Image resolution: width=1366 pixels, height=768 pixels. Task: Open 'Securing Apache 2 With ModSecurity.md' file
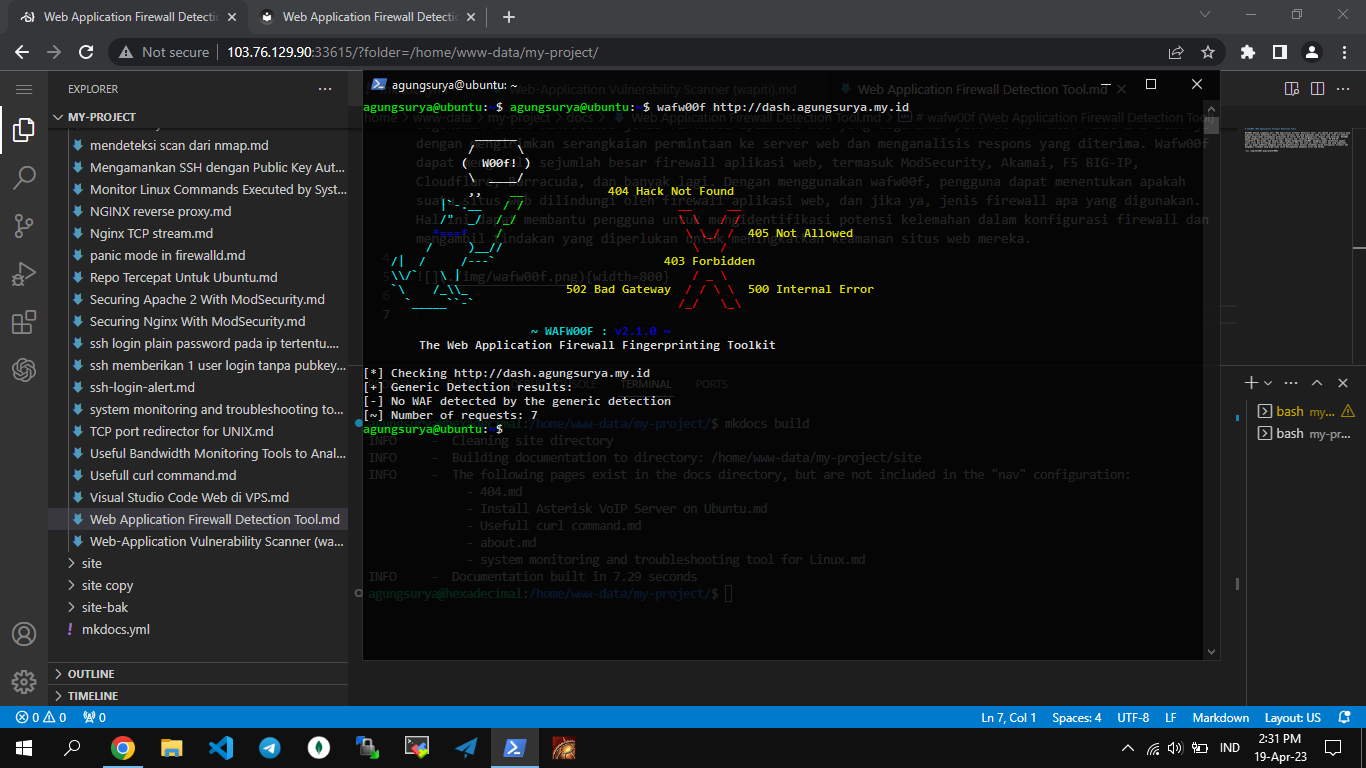[207, 299]
